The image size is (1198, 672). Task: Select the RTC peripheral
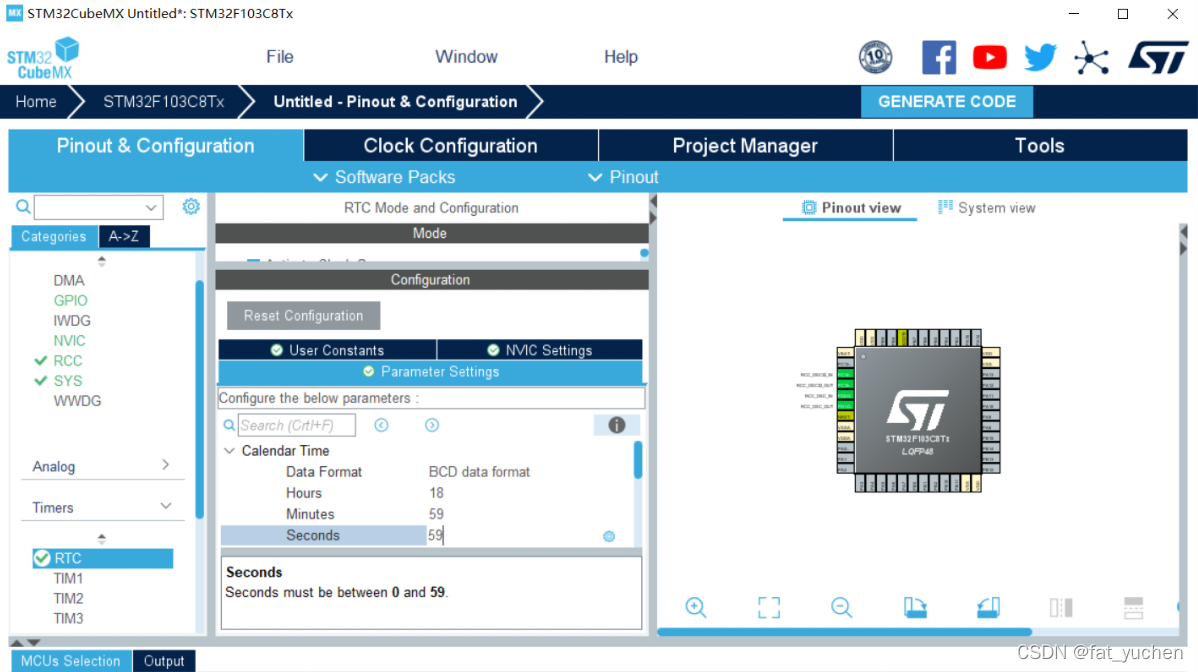point(102,558)
